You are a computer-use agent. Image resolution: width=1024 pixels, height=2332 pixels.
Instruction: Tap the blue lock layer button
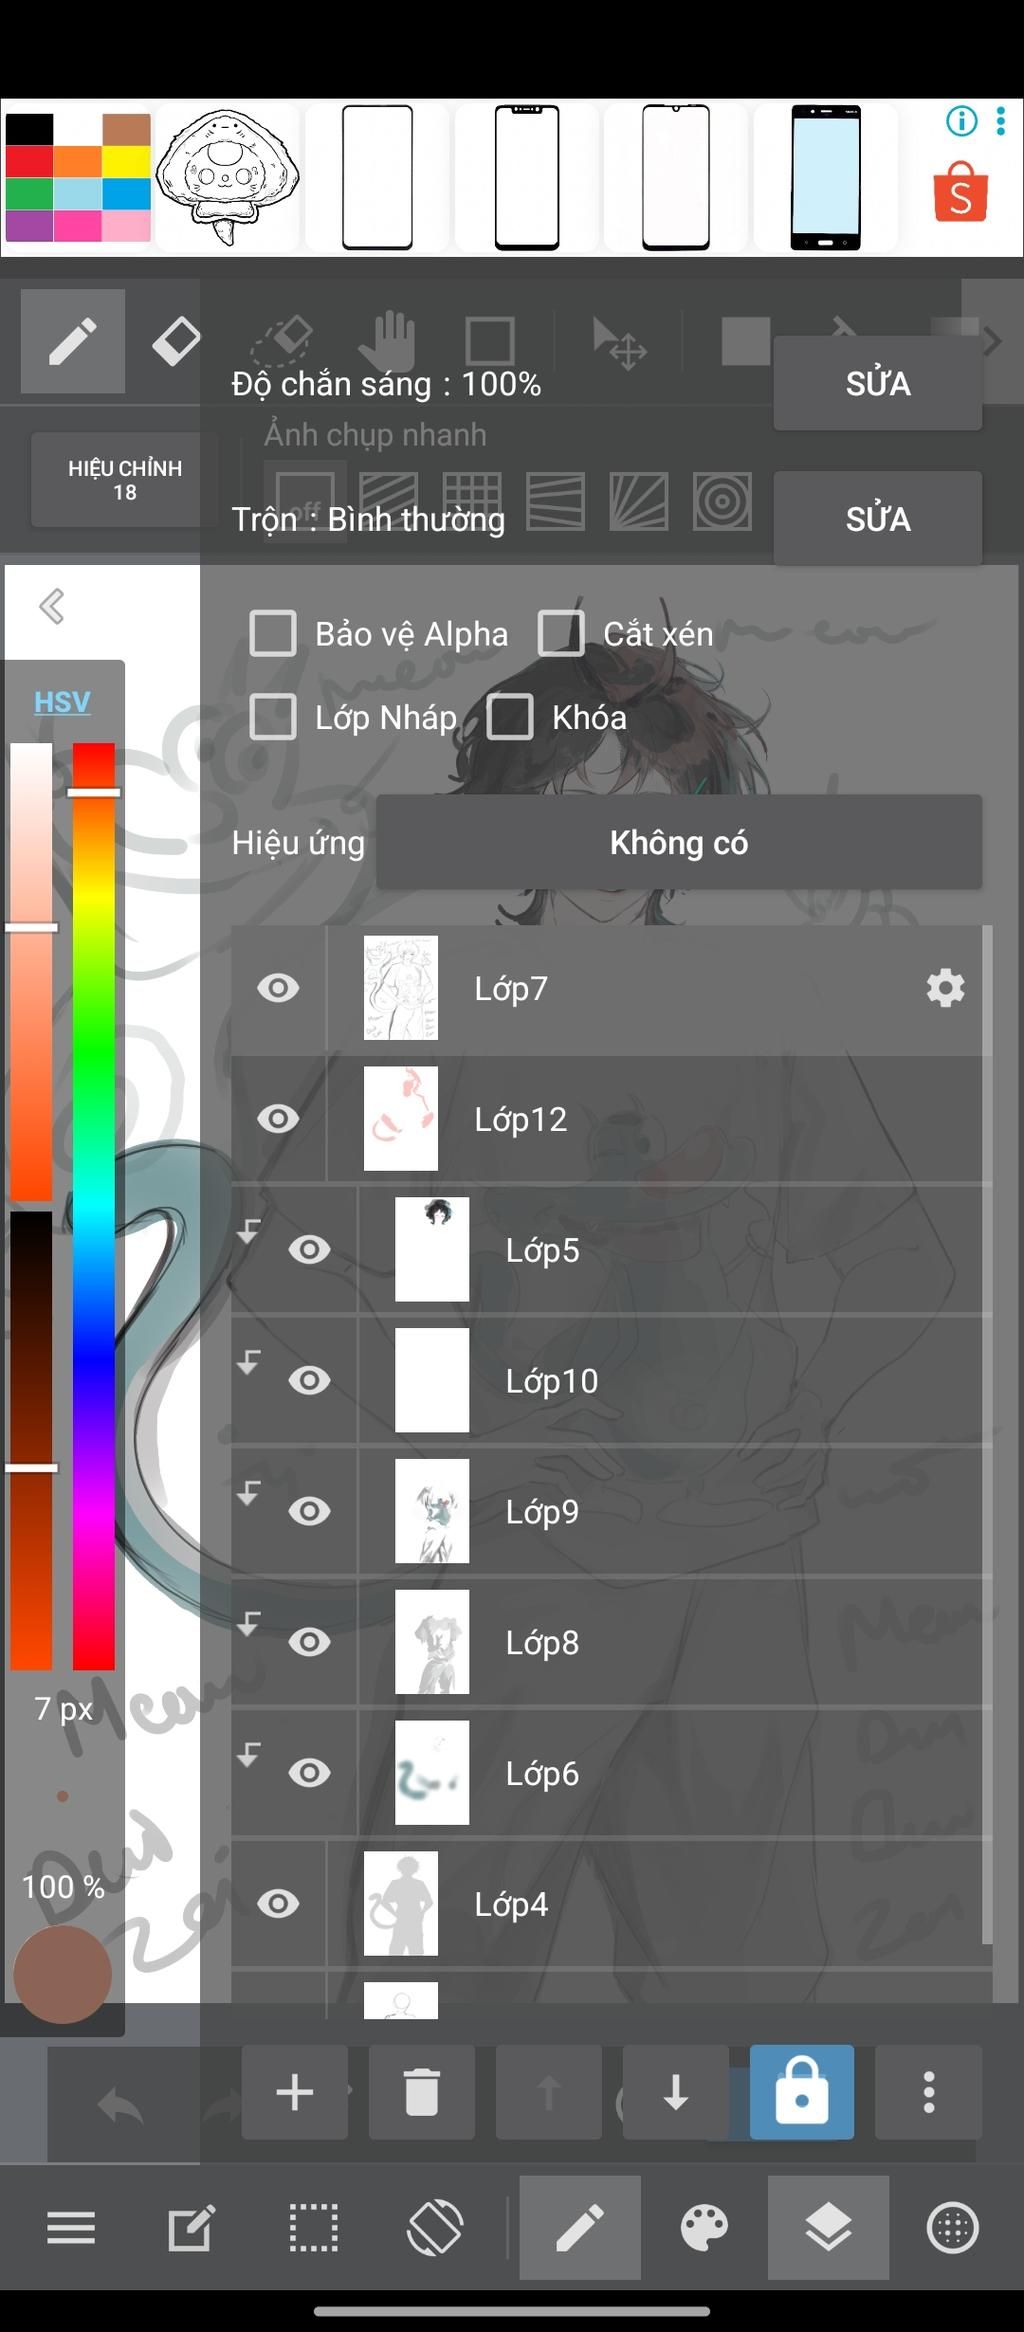802,2092
